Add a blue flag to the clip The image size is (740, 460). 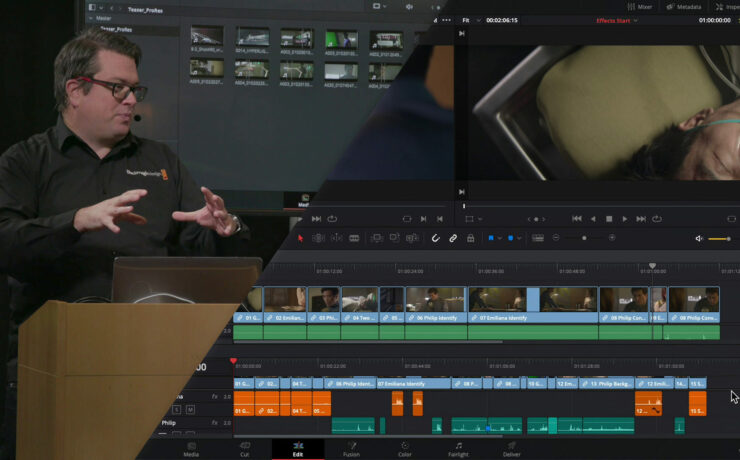pyautogui.click(x=491, y=238)
